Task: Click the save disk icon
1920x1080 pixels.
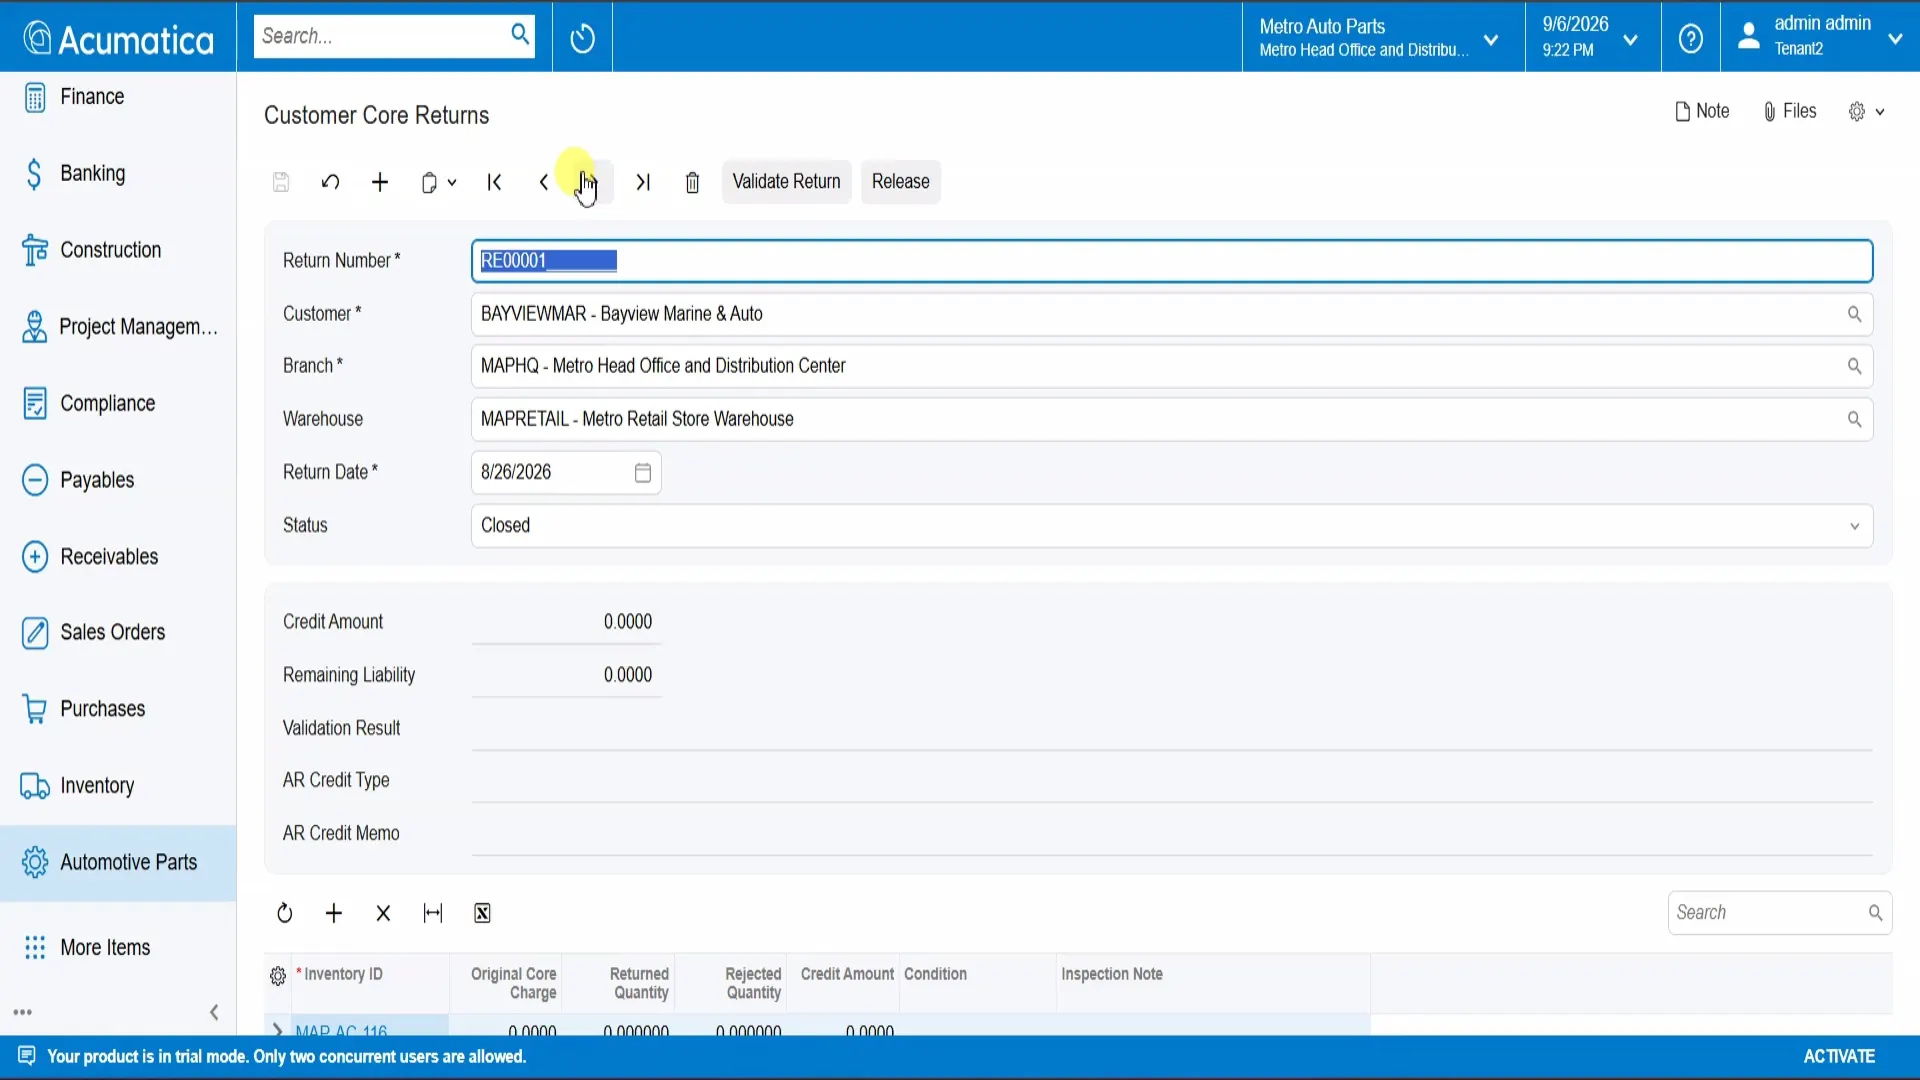Action: point(281,182)
